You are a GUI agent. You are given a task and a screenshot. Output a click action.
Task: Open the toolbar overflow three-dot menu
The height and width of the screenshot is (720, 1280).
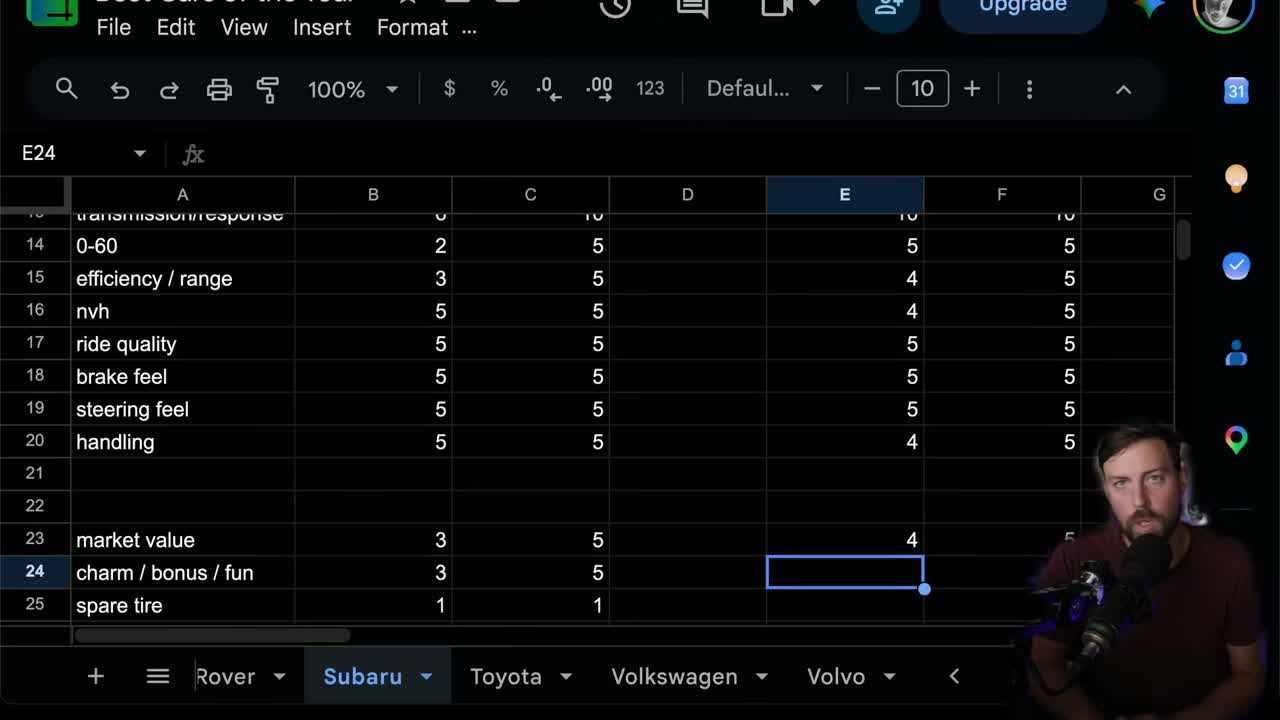point(1029,89)
